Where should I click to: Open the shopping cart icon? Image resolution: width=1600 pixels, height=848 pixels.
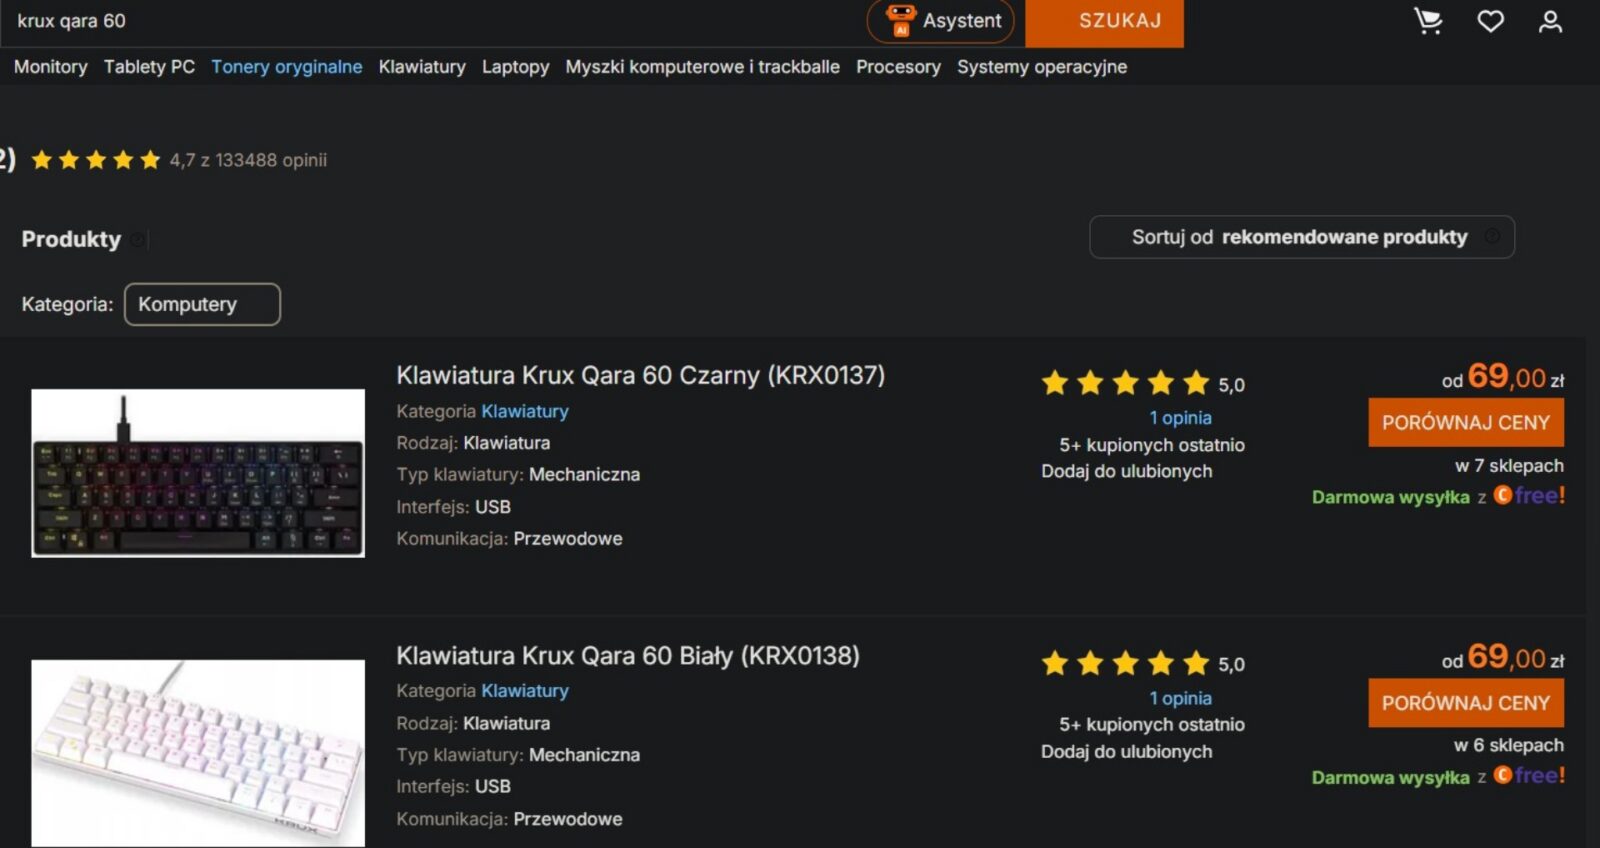point(1428,21)
